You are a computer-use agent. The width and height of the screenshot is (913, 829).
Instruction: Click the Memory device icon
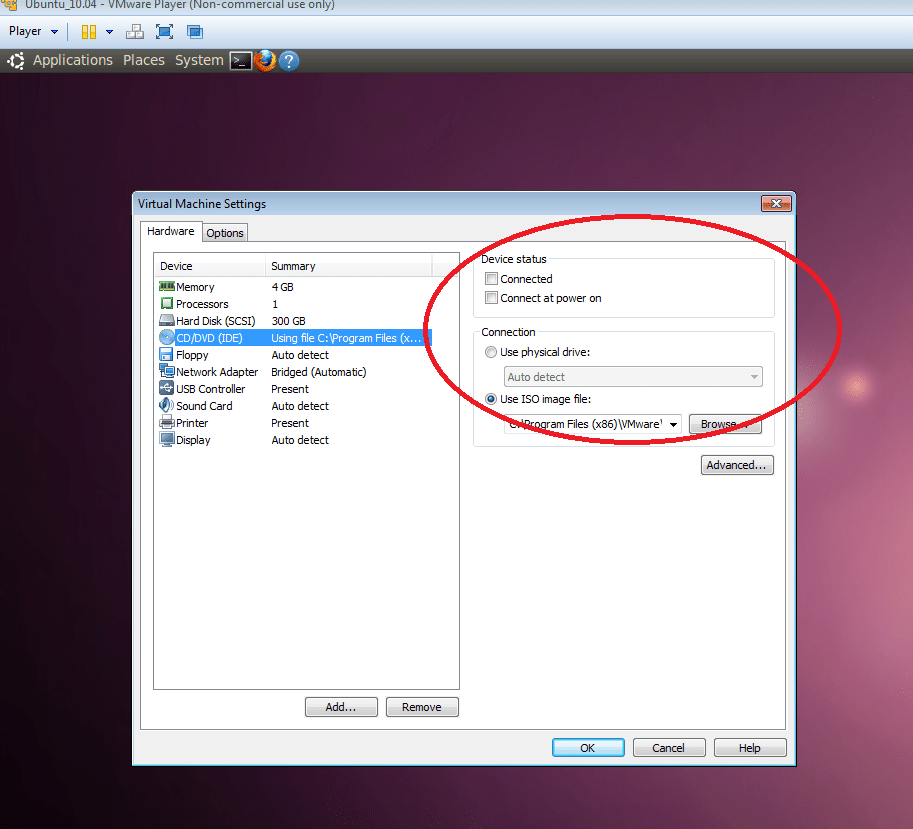tap(167, 286)
